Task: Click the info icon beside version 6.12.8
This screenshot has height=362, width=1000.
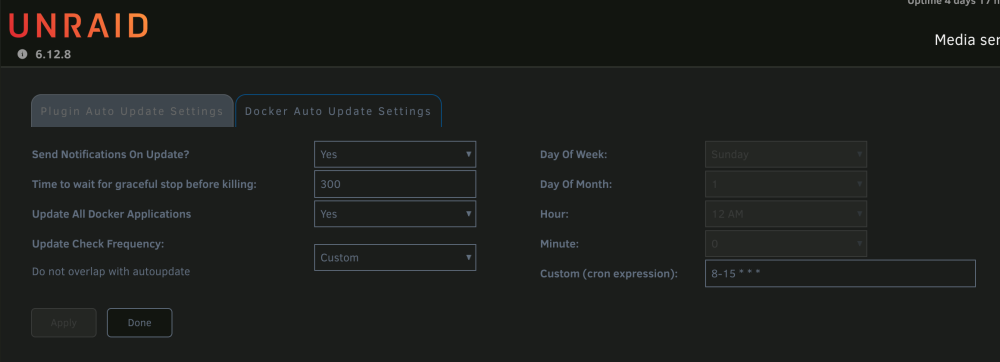Action: coord(22,54)
